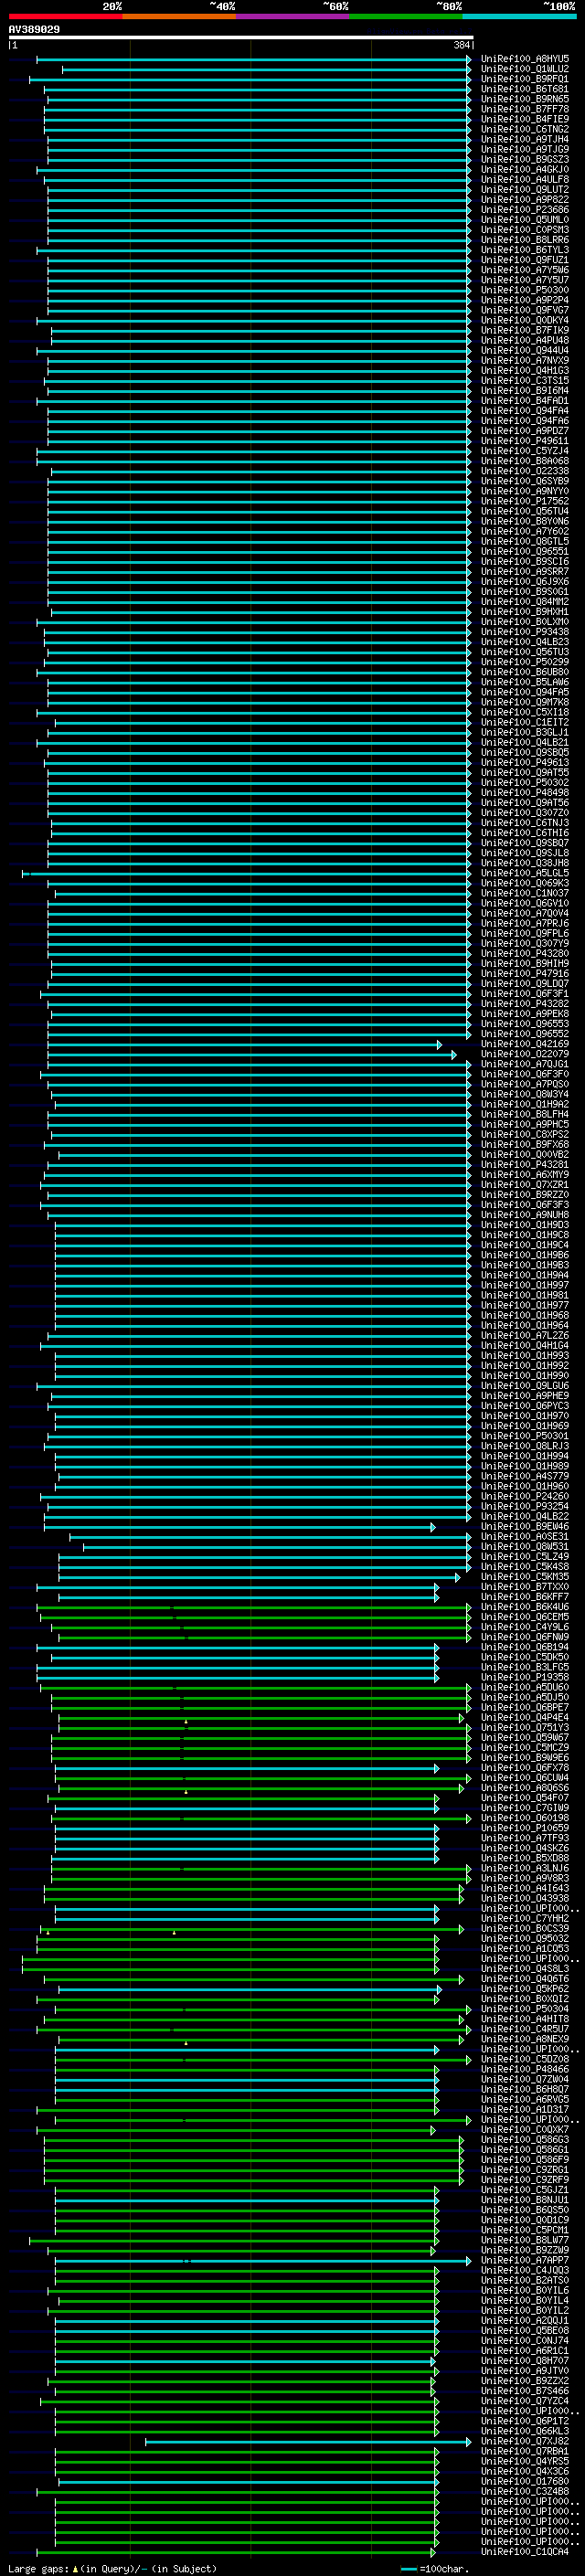The image size is (585, 2576).
Task: Click the UniRef100_A4S779 hit label
Action: coord(525,1476)
